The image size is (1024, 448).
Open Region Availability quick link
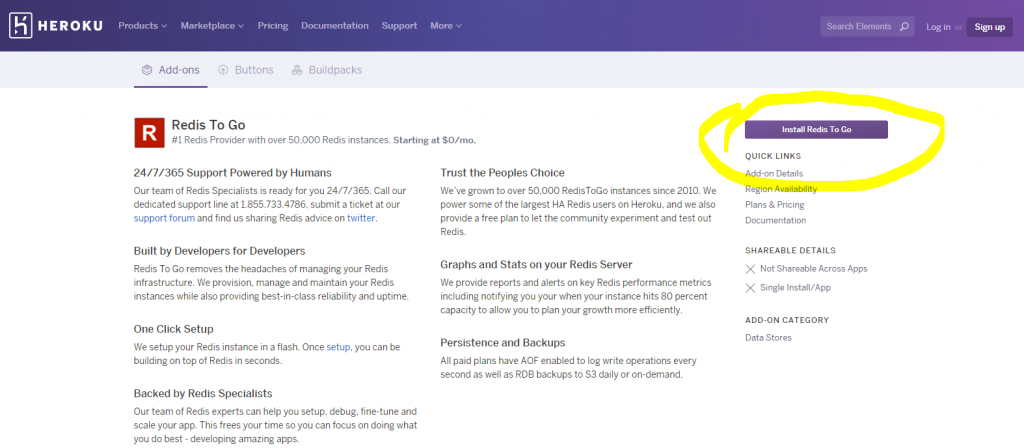[781, 189]
